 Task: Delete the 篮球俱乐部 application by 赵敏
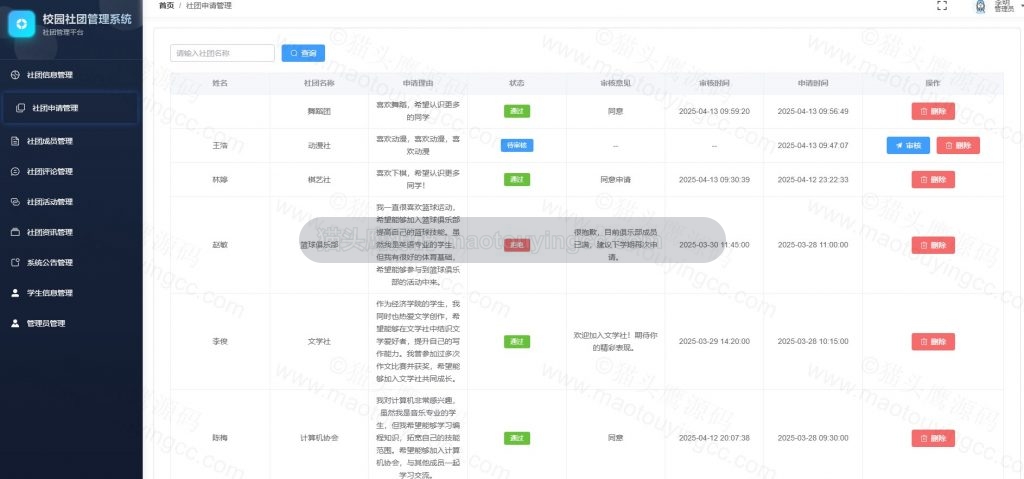pos(933,245)
